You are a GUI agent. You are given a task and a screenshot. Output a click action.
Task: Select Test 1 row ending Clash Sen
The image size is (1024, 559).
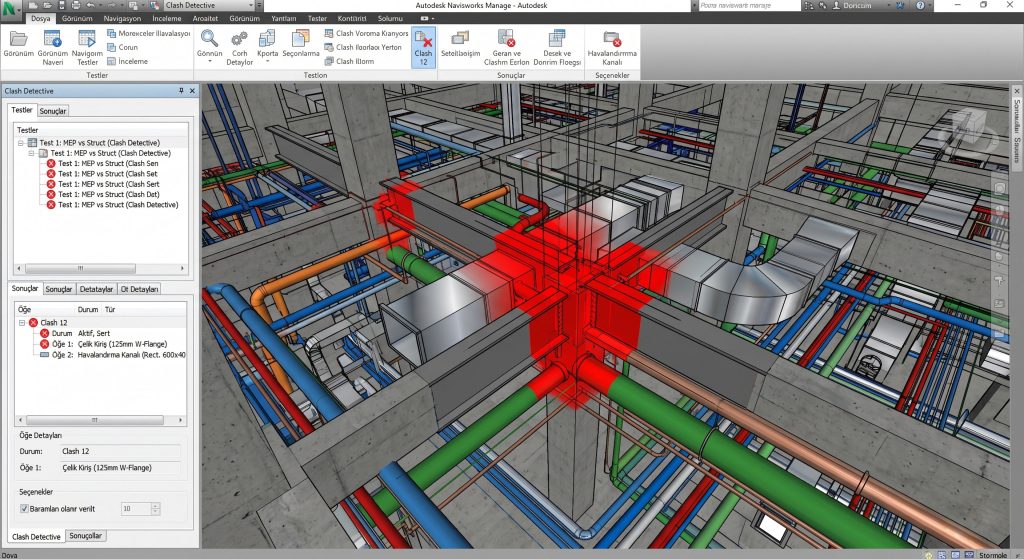click(103, 163)
